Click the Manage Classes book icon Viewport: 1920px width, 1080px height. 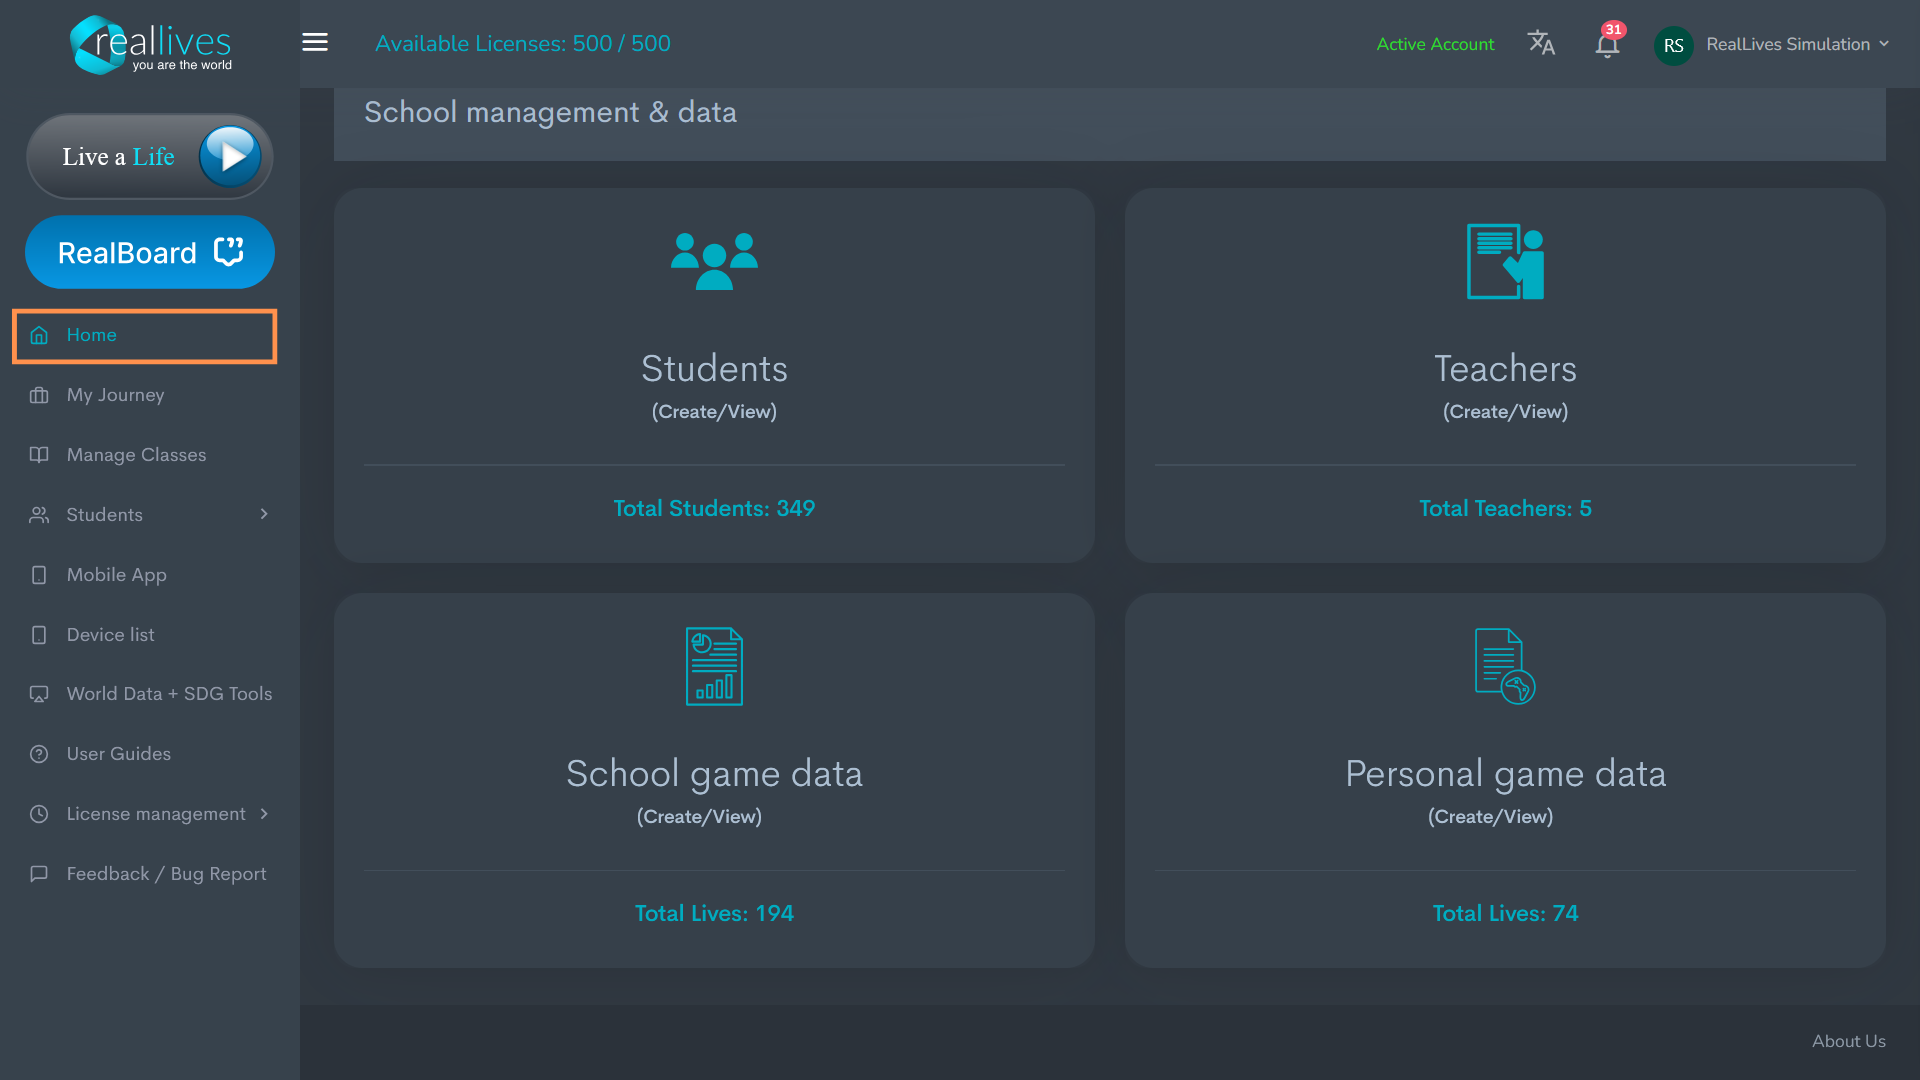click(x=39, y=455)
